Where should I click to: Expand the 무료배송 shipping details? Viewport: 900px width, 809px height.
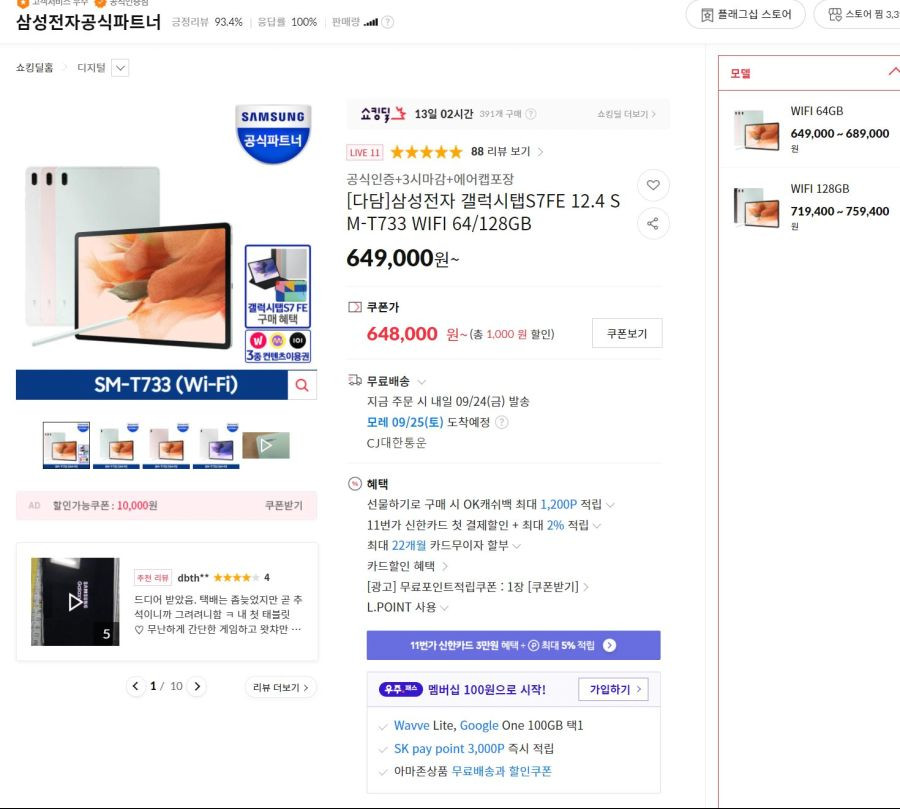[422, 382]
